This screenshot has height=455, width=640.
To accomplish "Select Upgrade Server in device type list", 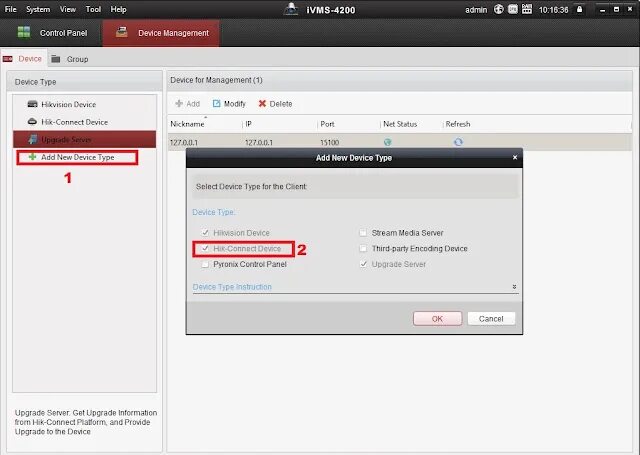I will [84, 139].
